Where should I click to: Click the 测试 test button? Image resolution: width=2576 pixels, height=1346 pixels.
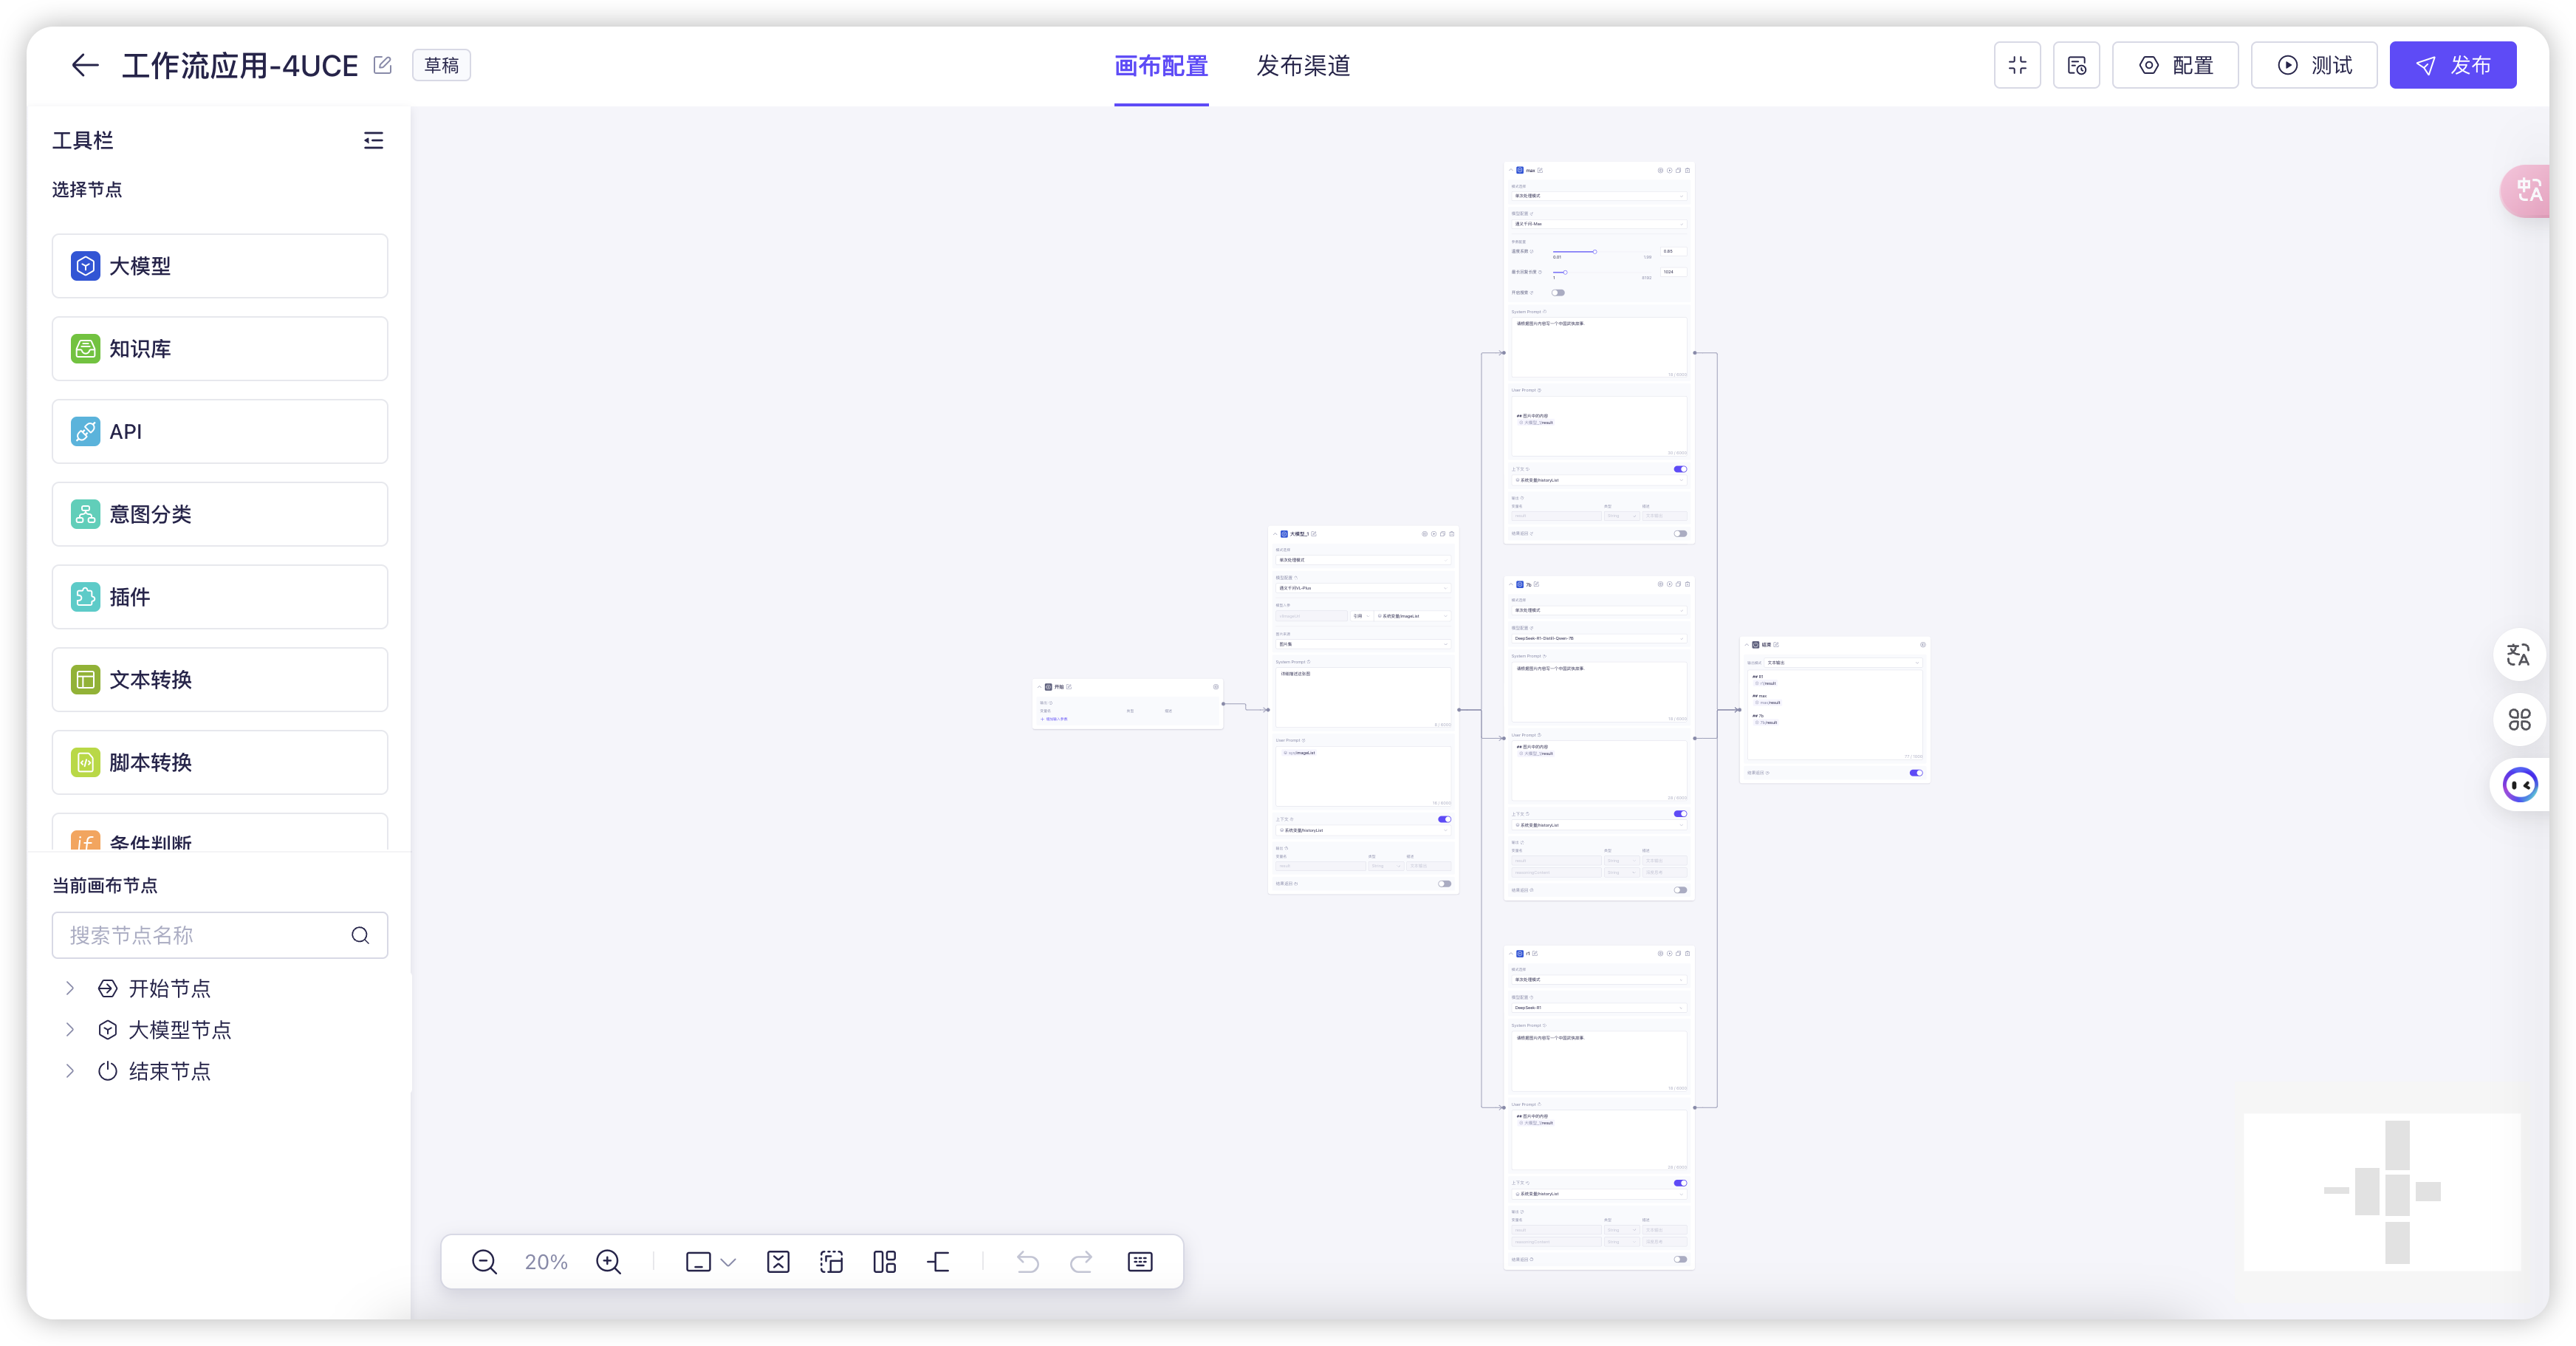2314,65
